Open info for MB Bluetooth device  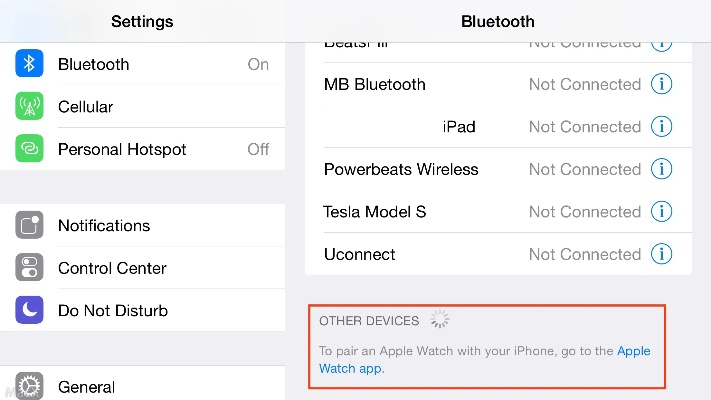click(x=661, y=84)
